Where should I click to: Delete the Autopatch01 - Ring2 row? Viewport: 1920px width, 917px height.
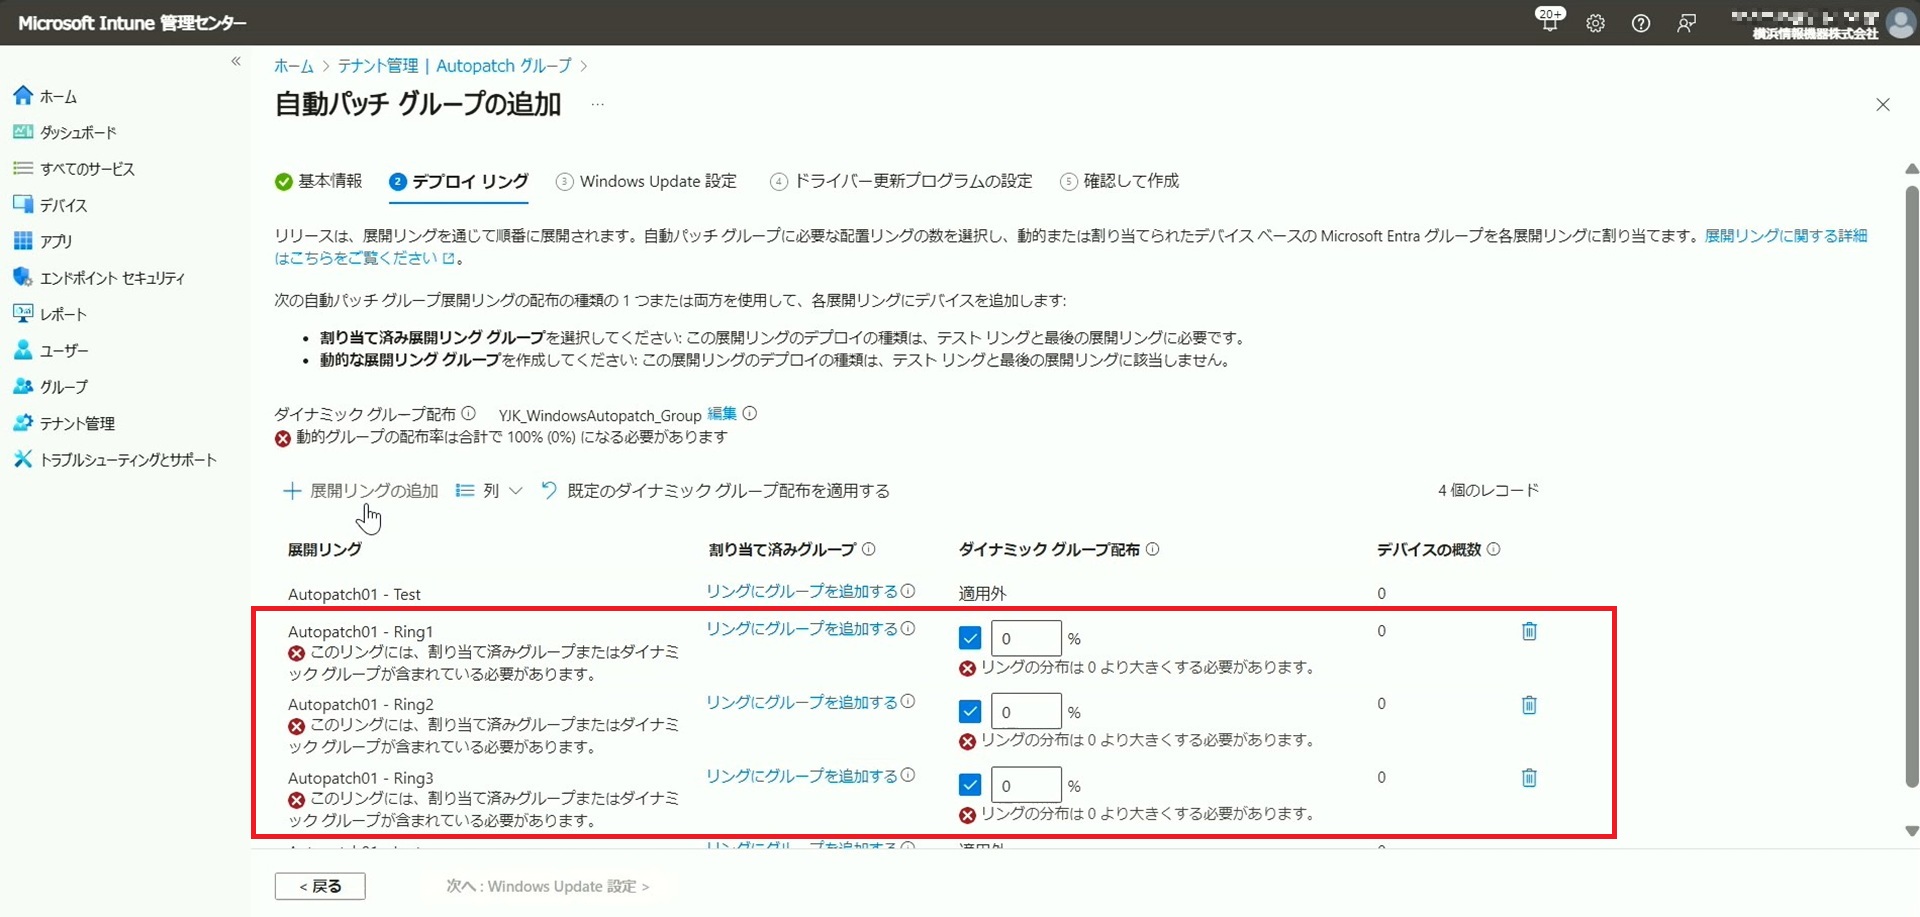tap(1529, 705)
